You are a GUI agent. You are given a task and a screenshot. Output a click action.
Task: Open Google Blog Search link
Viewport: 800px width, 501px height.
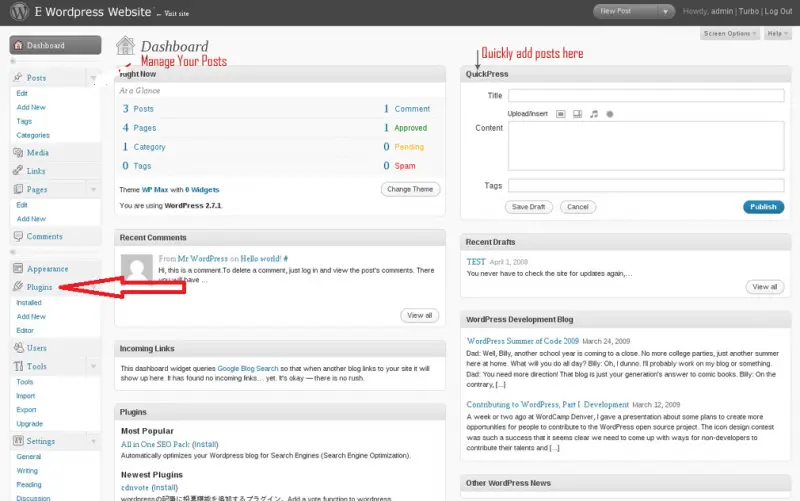(248, 368)
